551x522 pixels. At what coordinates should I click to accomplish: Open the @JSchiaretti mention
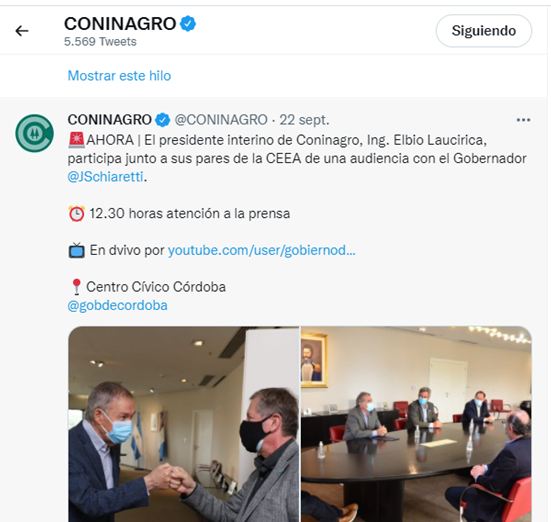click(105, 176)
